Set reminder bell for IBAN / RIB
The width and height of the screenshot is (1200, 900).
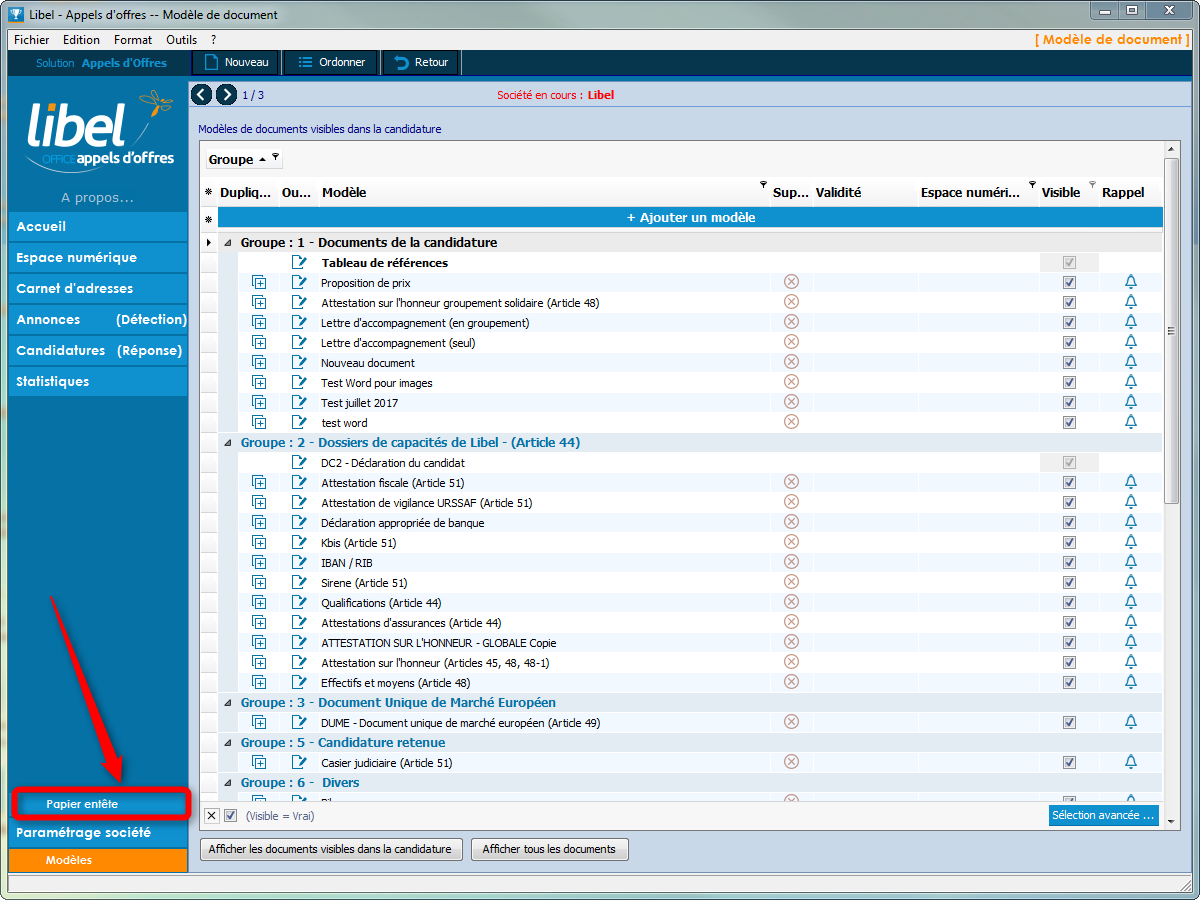[x=1131, y=562]
